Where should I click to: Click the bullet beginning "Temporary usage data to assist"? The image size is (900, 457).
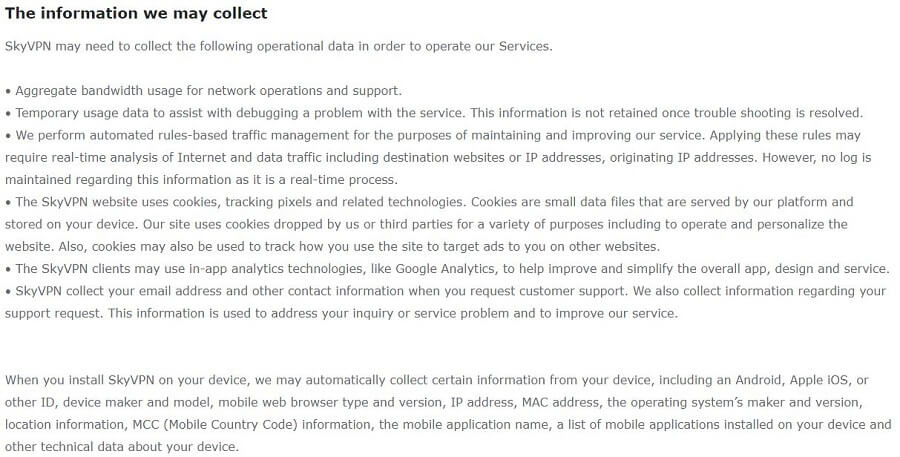(x=434, y=113)
